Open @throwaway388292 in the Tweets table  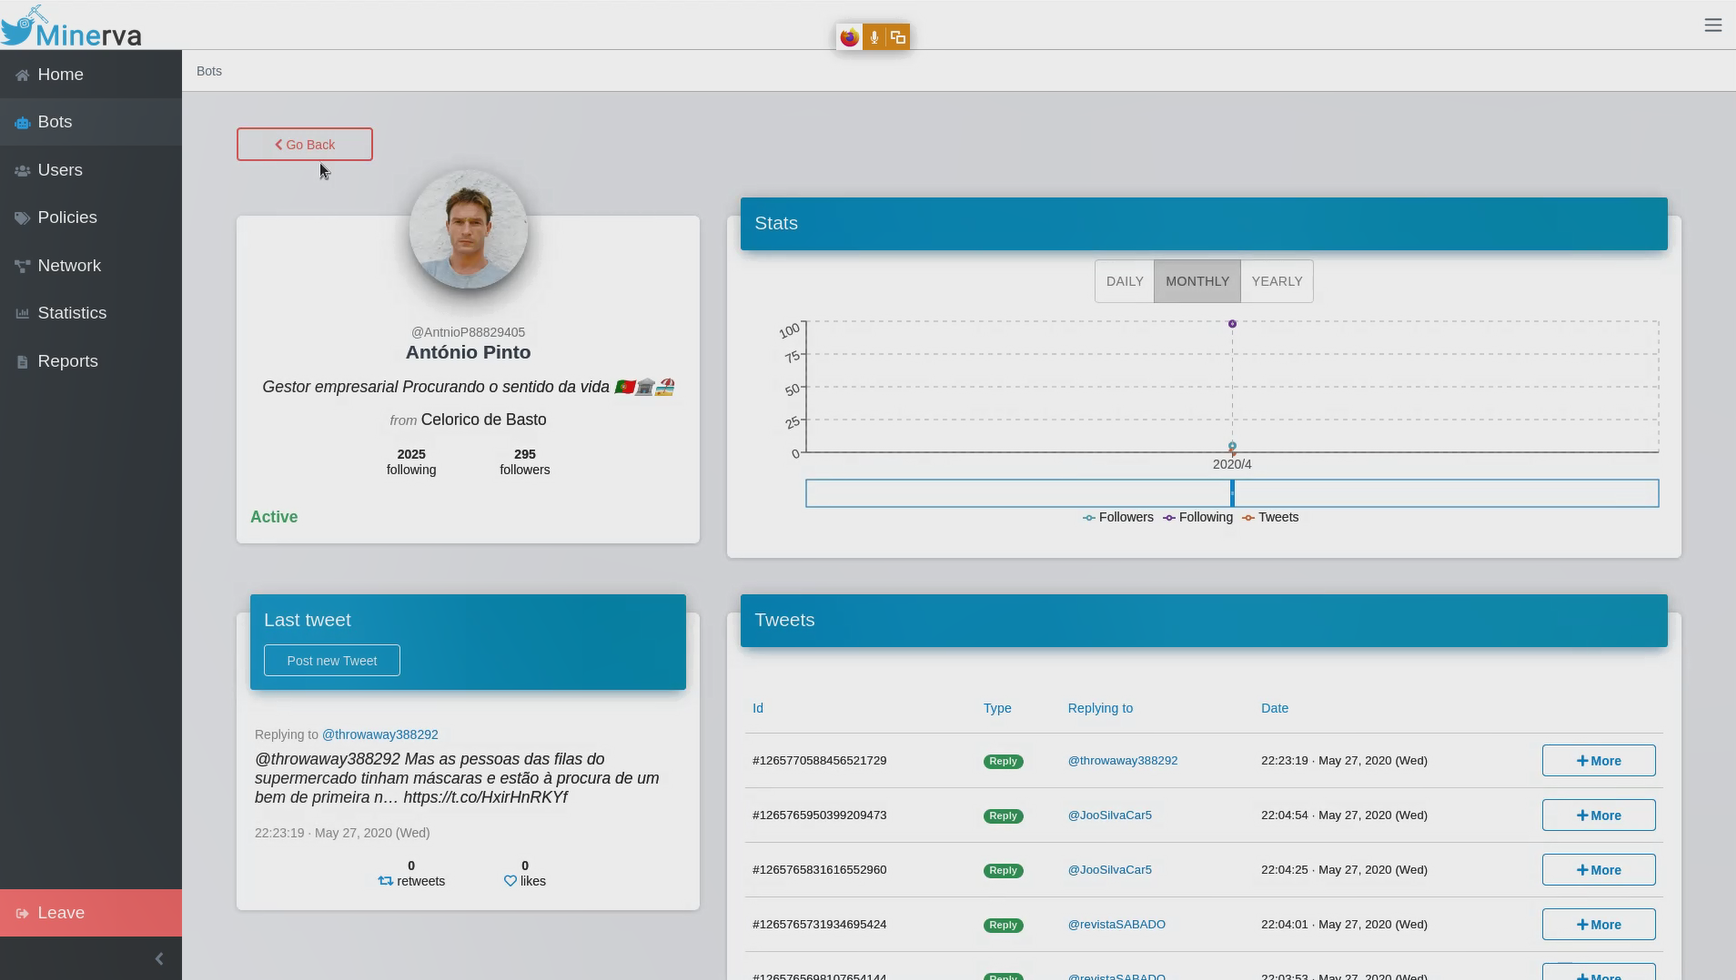[1122, 760]
